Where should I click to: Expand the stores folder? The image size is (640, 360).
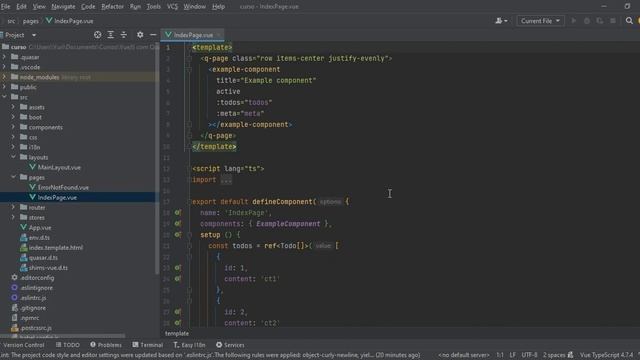pyautogui.click(x=13, y=218)
